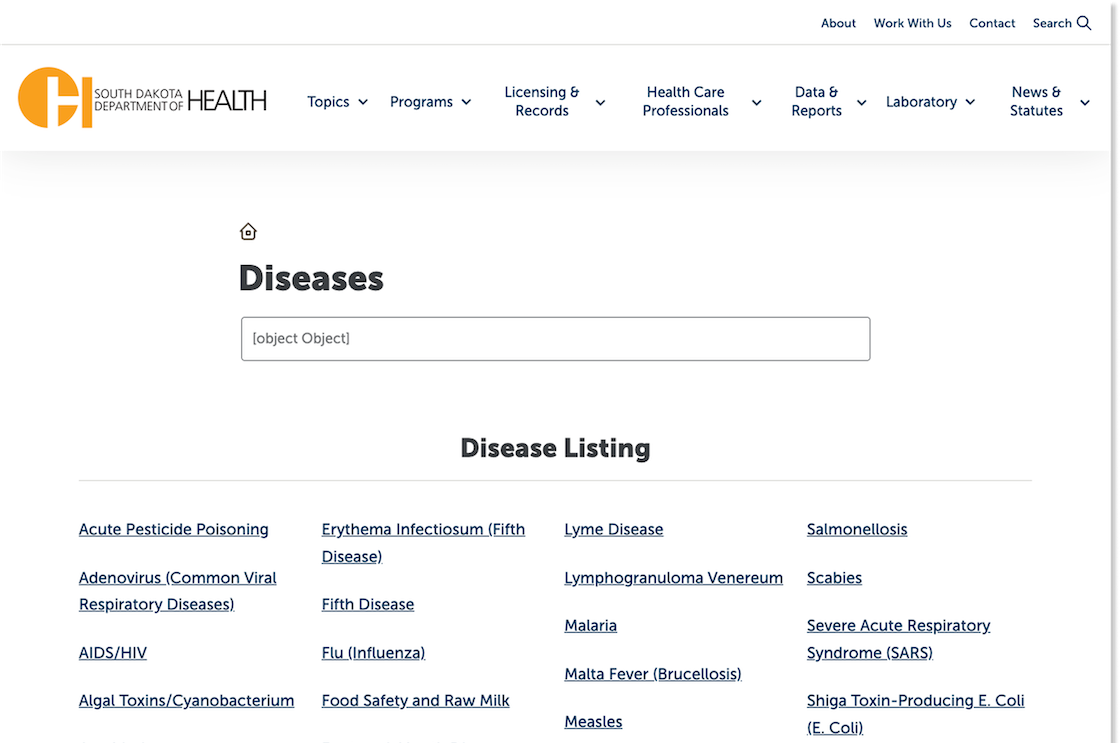Viewport: 1120px width, 743px height.
Task: Click the Disease Listing heading
Action: [556, 449]
